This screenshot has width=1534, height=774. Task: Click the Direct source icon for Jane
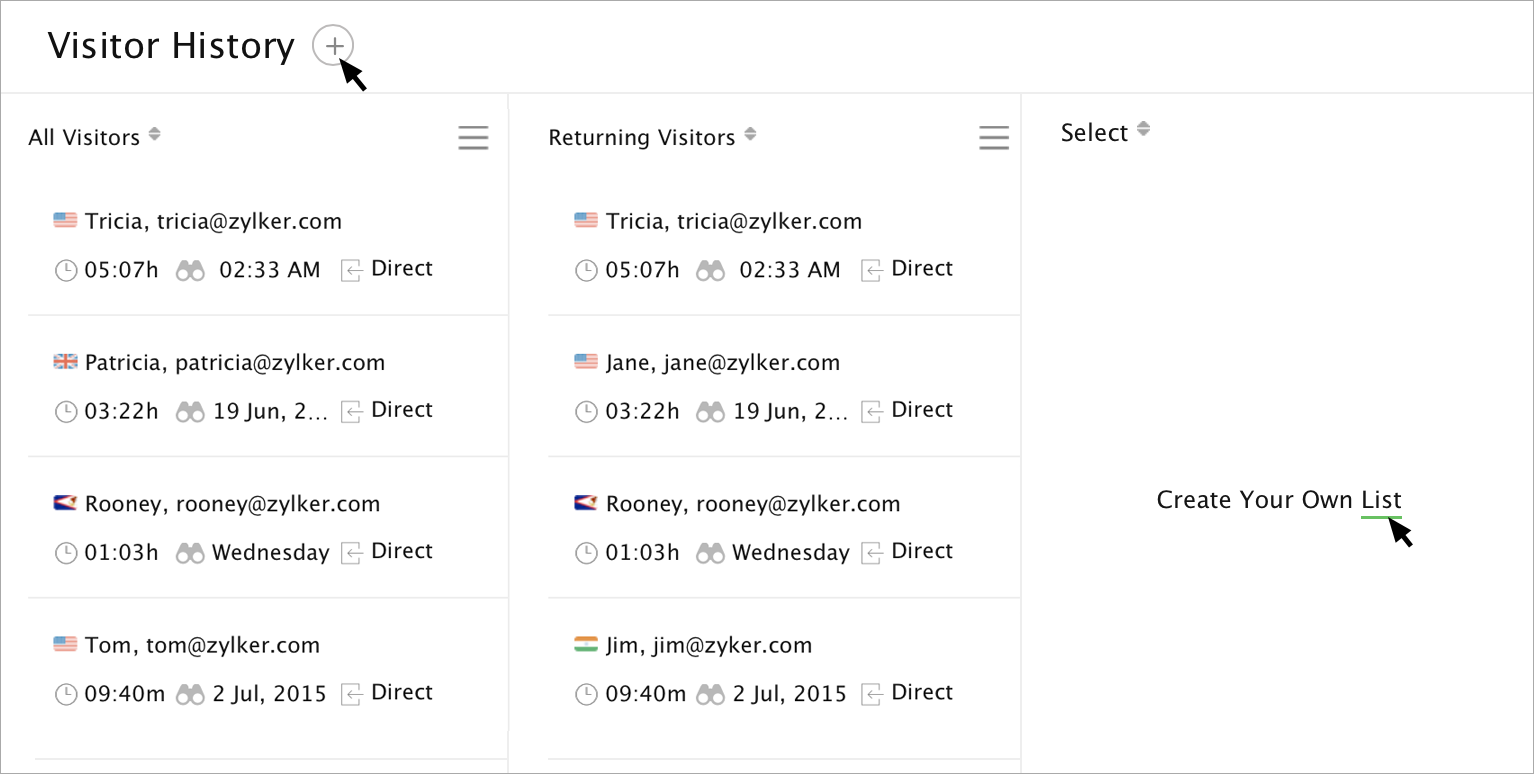(x=872, y=411)
